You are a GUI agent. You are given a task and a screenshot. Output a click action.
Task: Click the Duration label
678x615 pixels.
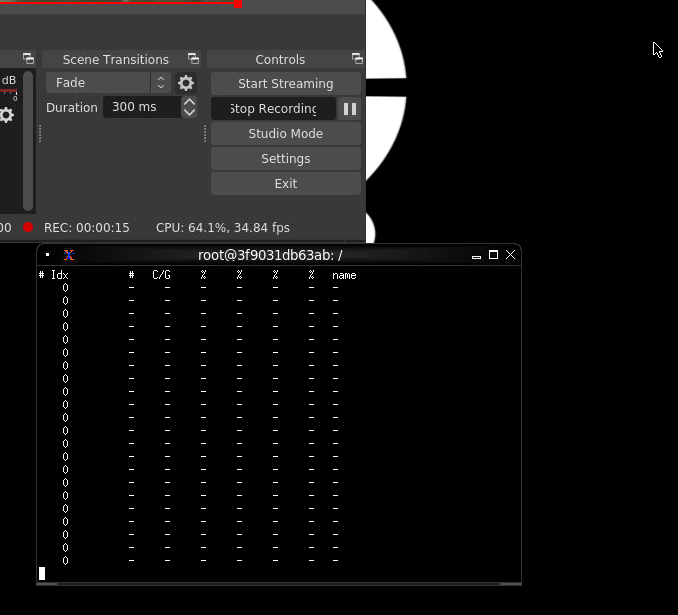(72, 107)
